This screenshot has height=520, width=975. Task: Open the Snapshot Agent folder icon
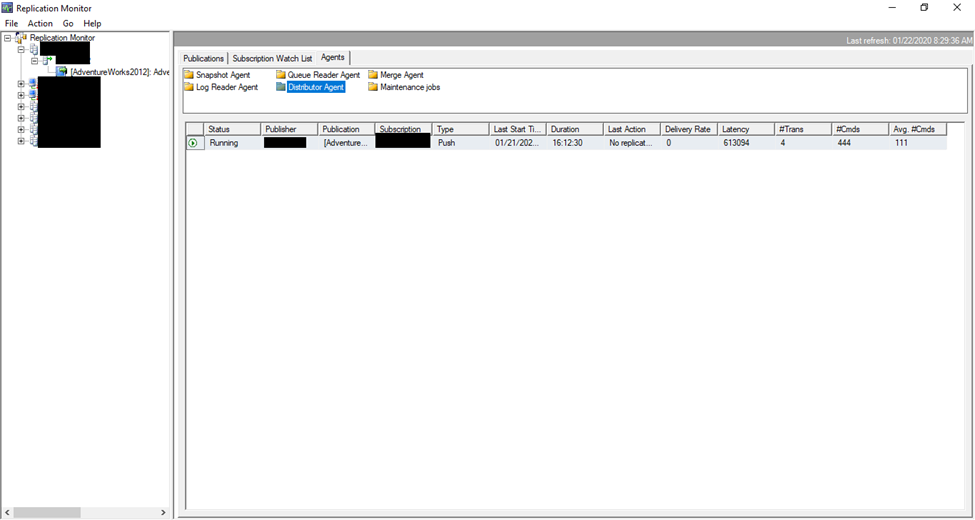tap(188, 75)
